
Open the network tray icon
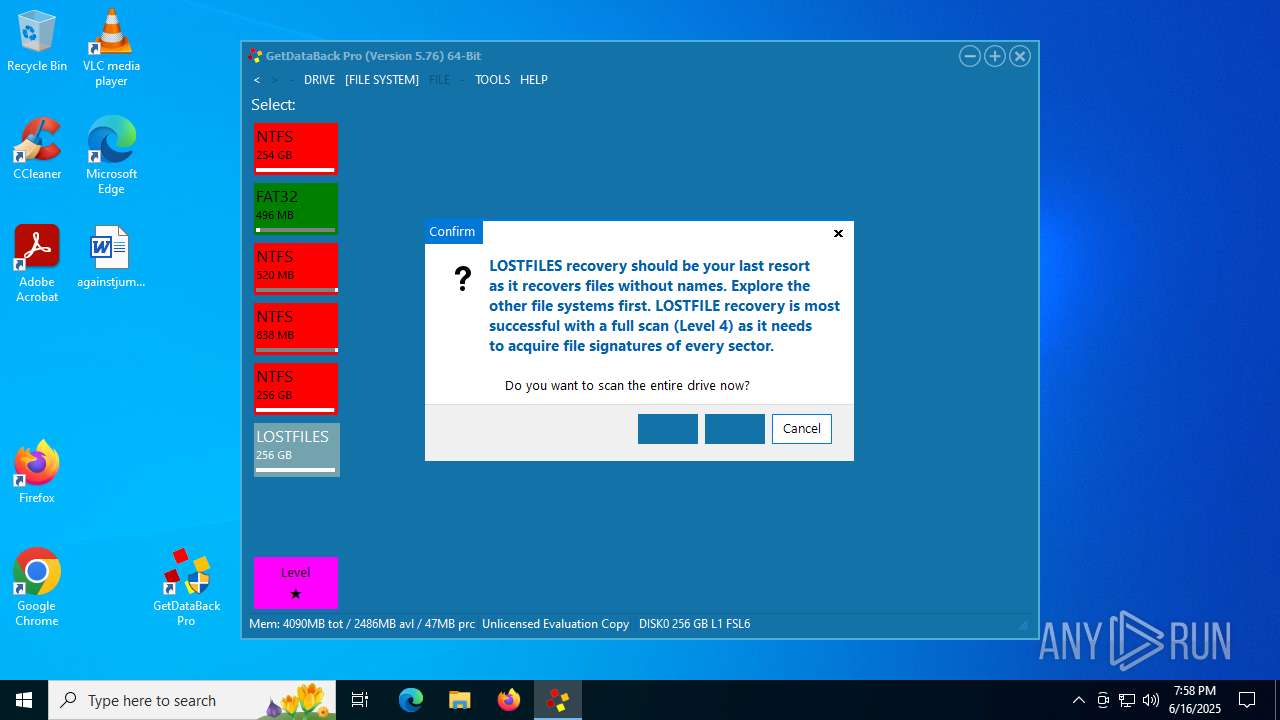[1127, 700]
